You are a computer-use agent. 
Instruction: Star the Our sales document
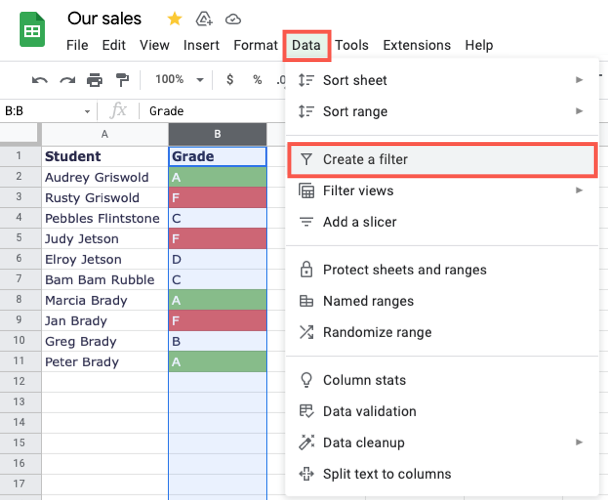point(174,18)
